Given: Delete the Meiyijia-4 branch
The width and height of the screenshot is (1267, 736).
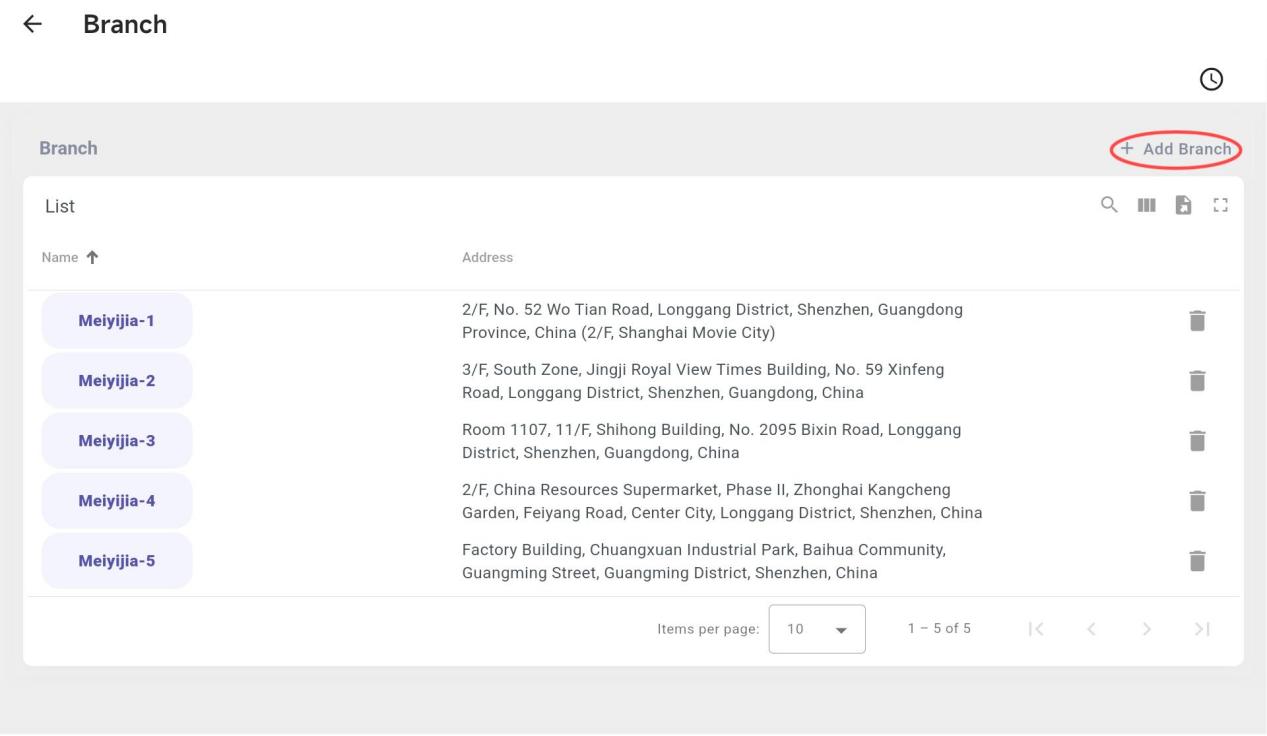Looking at the screenshot, I should [1197, 501].
